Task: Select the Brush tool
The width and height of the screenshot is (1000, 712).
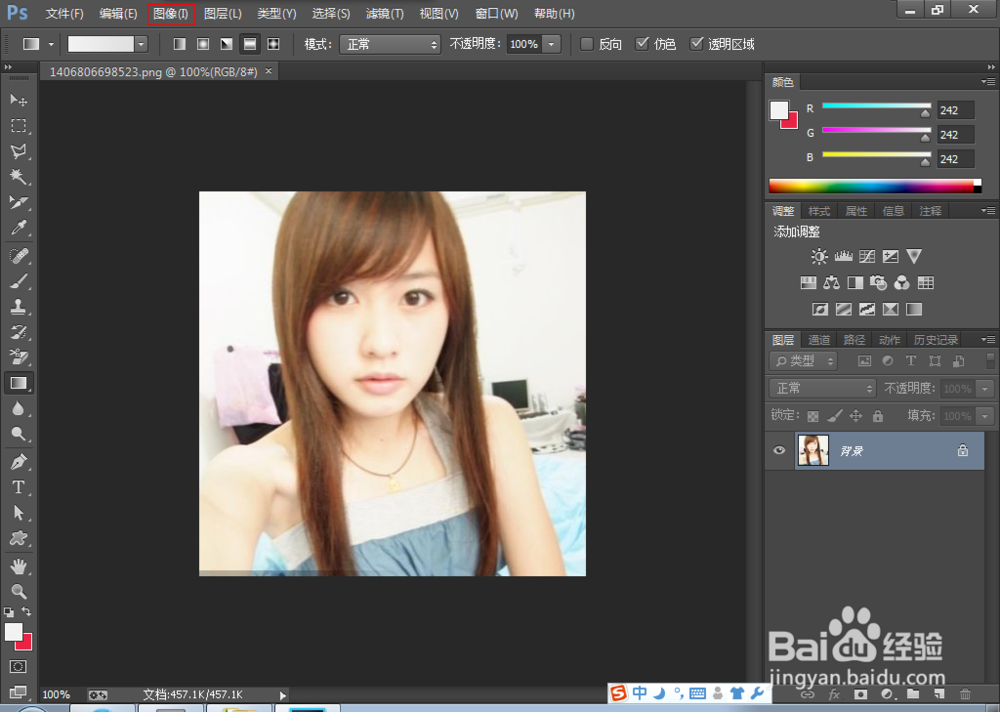Action: (x=18, y=281)
